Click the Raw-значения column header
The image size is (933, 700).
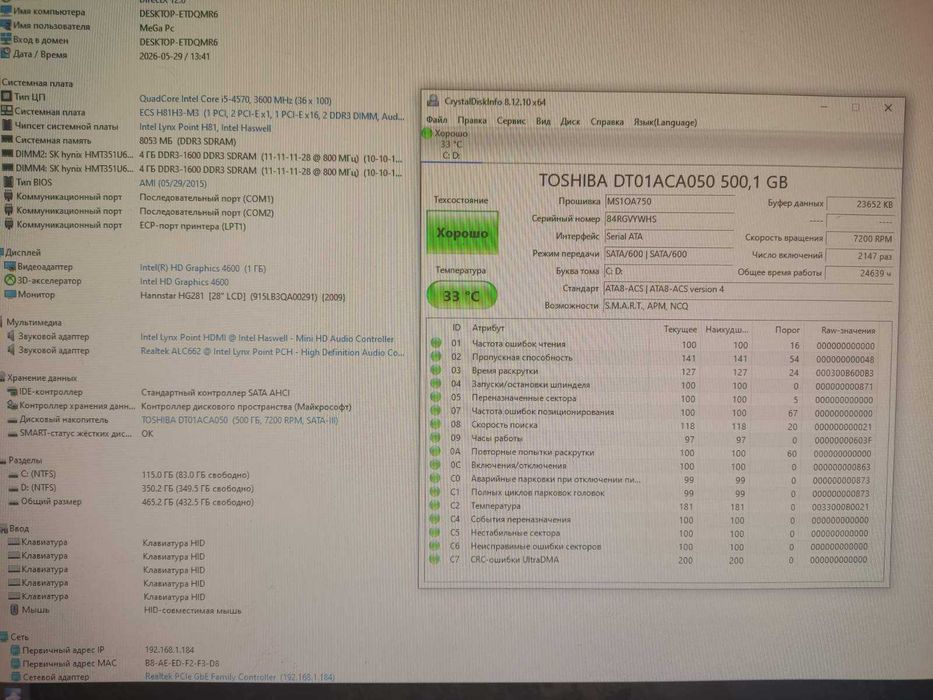[848, 330]
